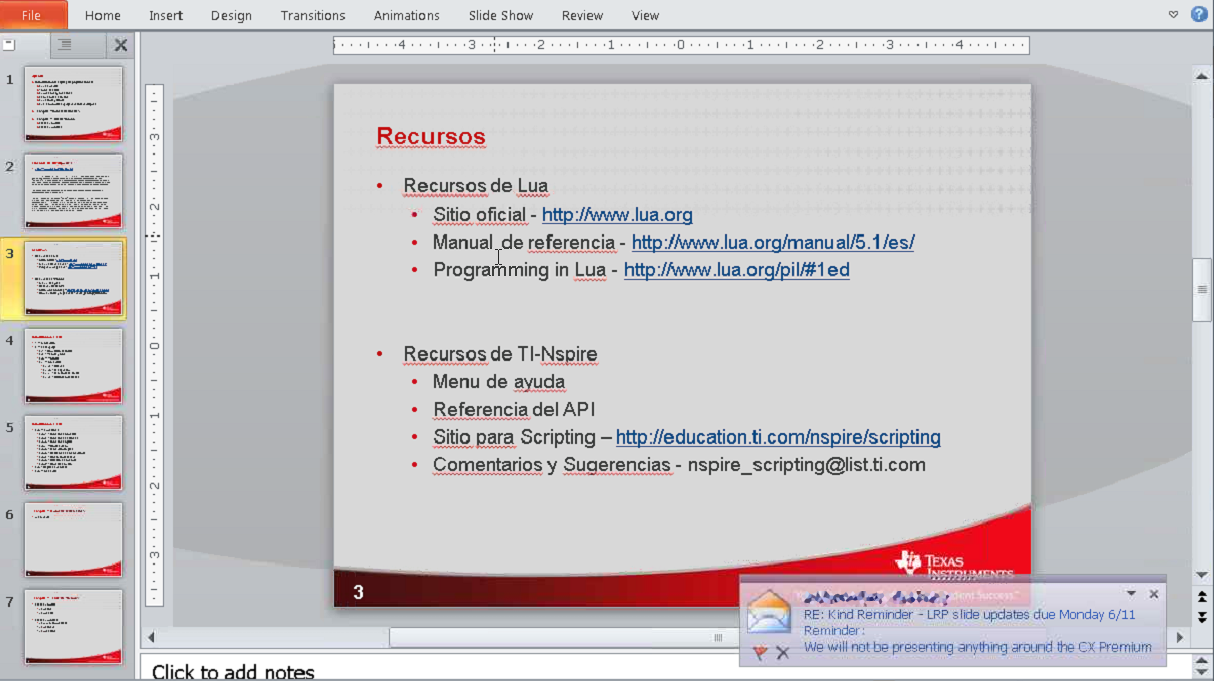Open the lua.org/pil/#1ed link
The image size is (1214, 681).
point(737,270)
